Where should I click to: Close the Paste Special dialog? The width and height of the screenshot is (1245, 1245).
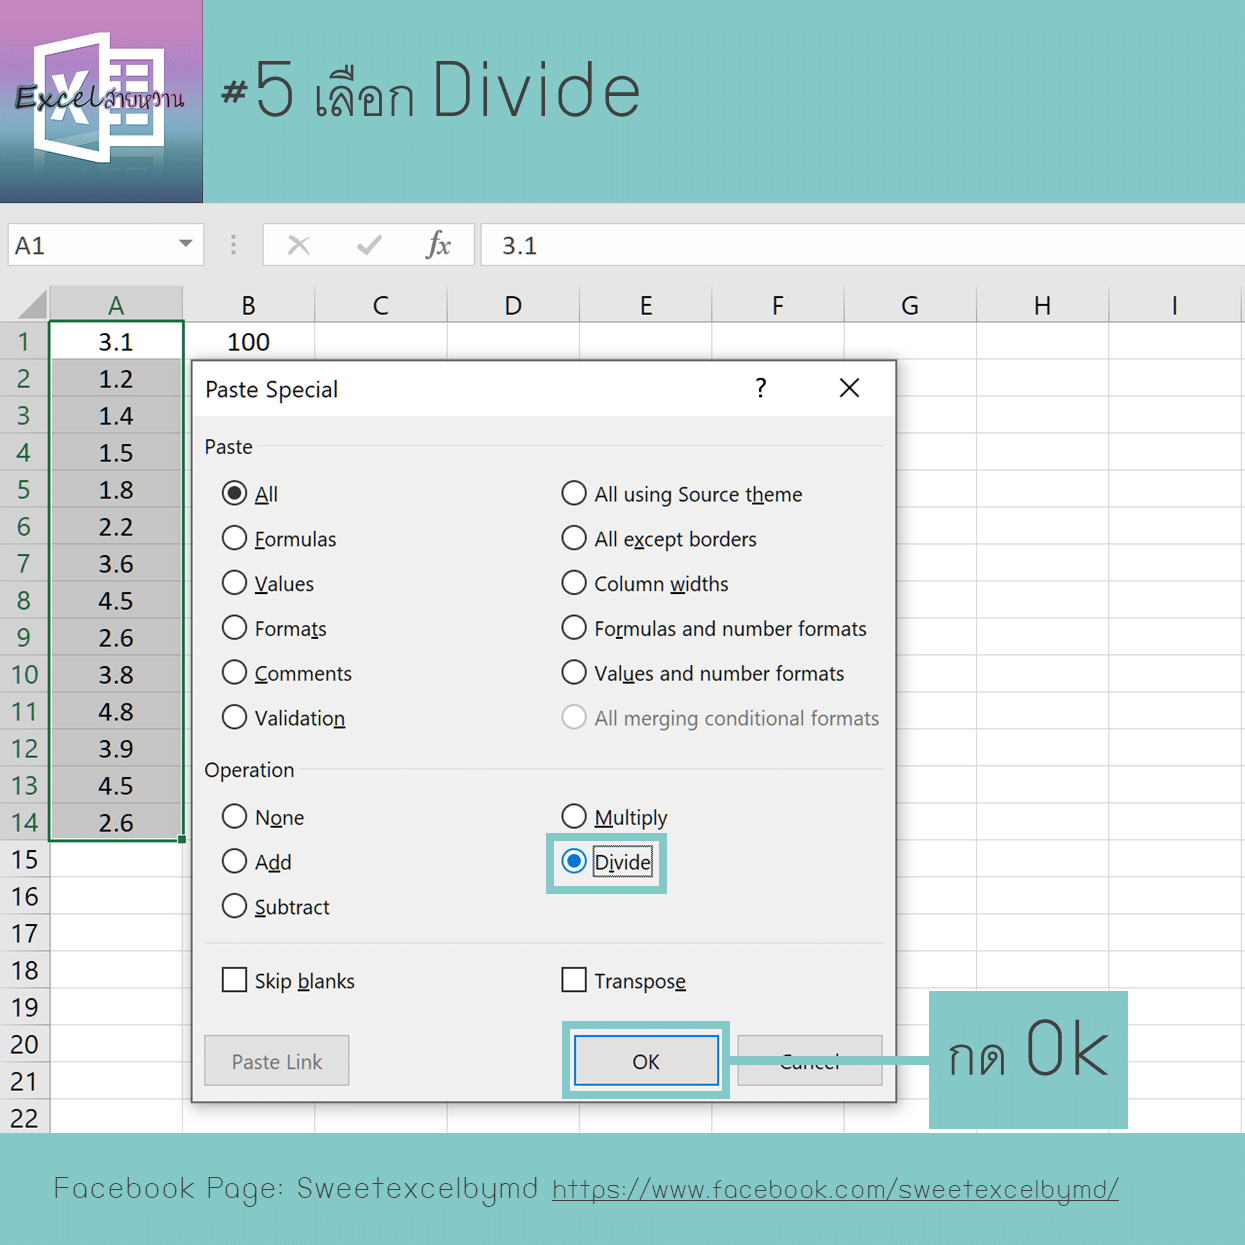(x=849, y=388)
